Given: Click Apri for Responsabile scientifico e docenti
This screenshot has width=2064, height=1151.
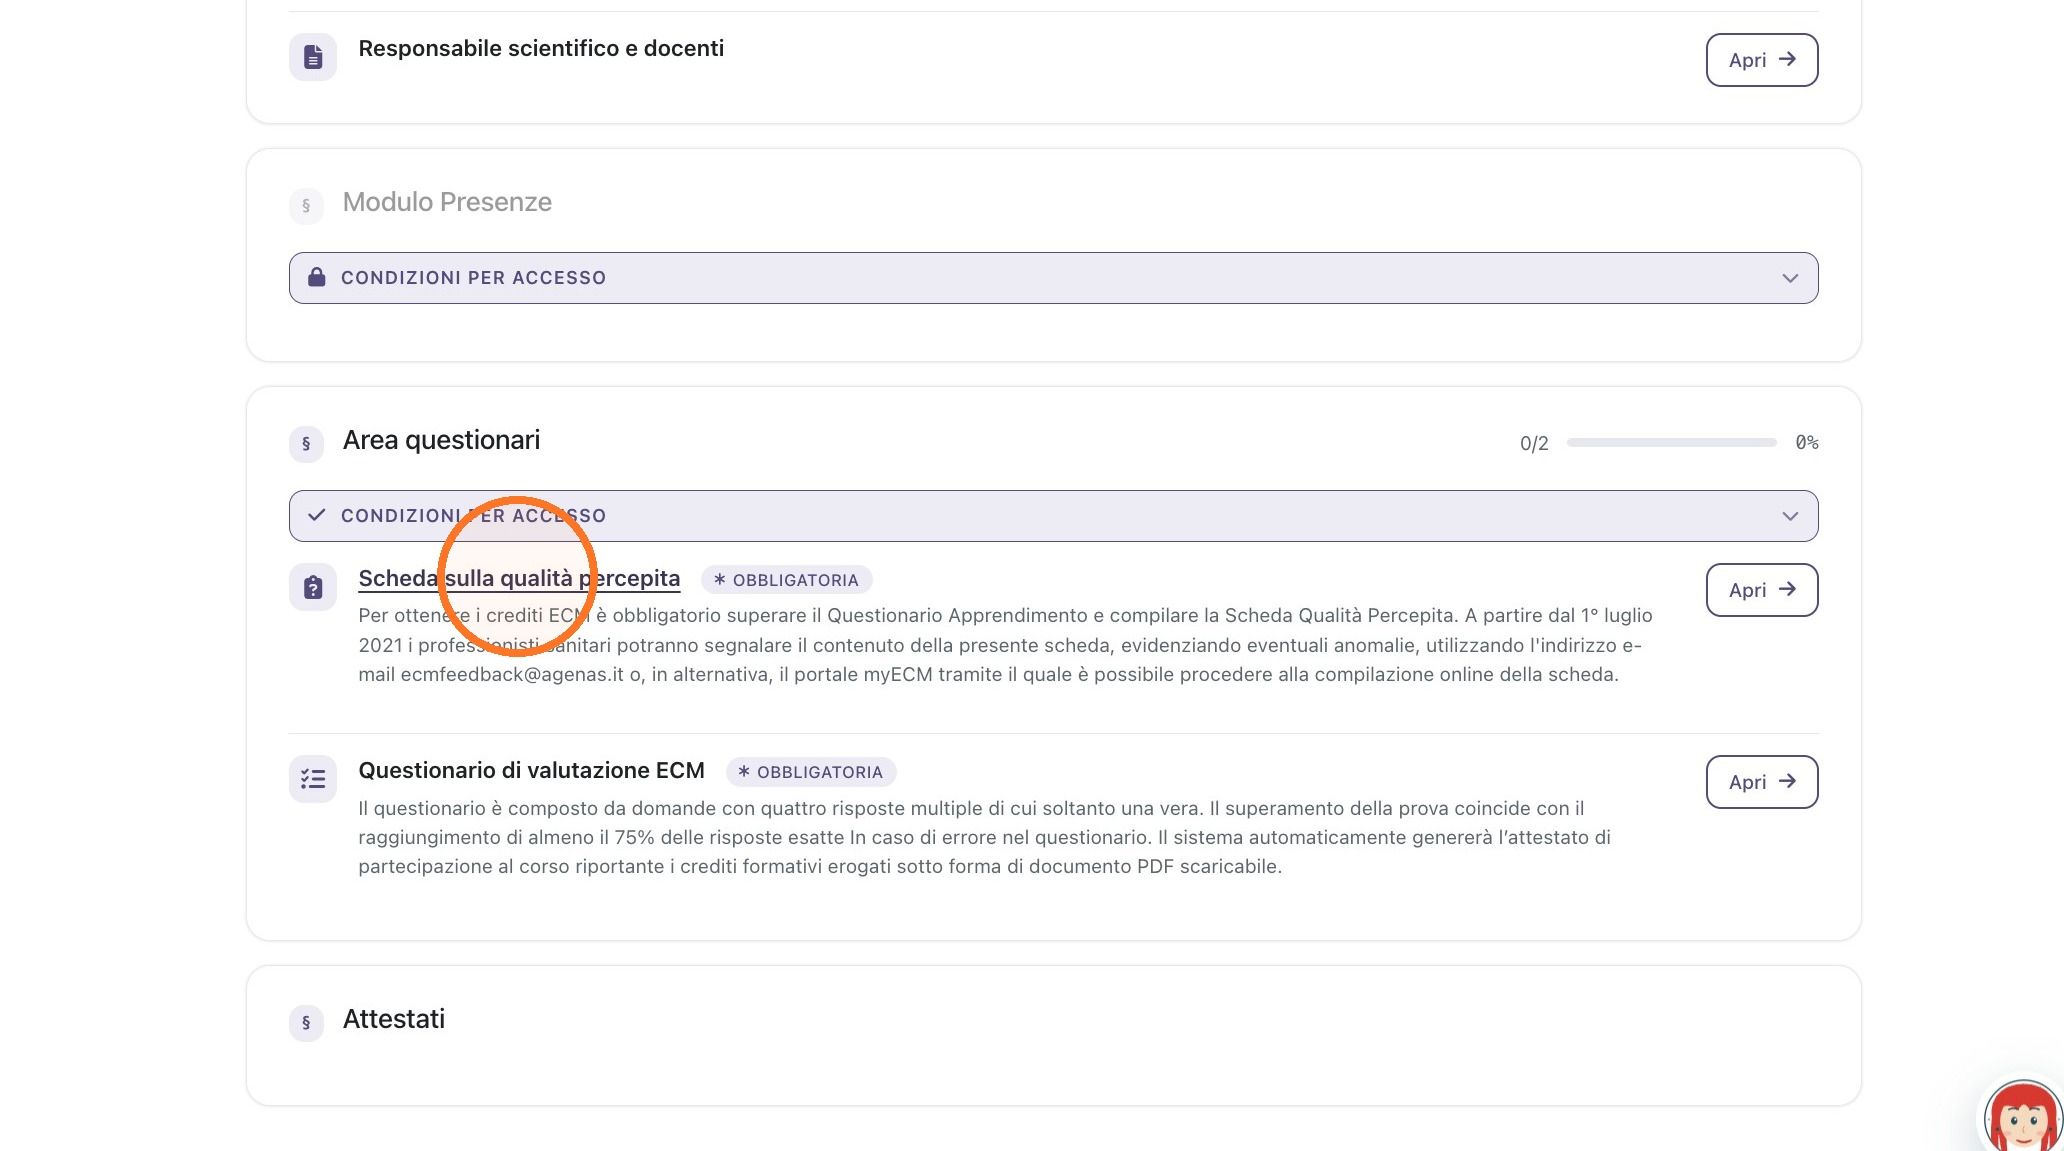Looking at the screenshot, I should pyautogui.click(x=1762, y=60).
